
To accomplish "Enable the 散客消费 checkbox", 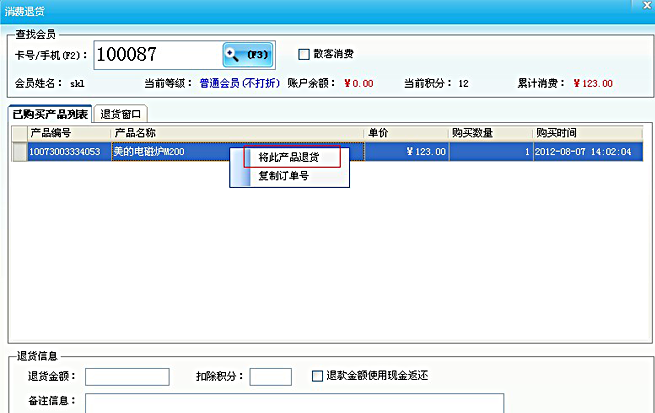I will [x=305, y=54].
